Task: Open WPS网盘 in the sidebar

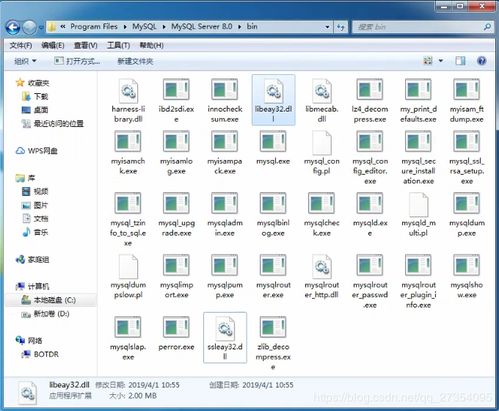Action: 37,151
